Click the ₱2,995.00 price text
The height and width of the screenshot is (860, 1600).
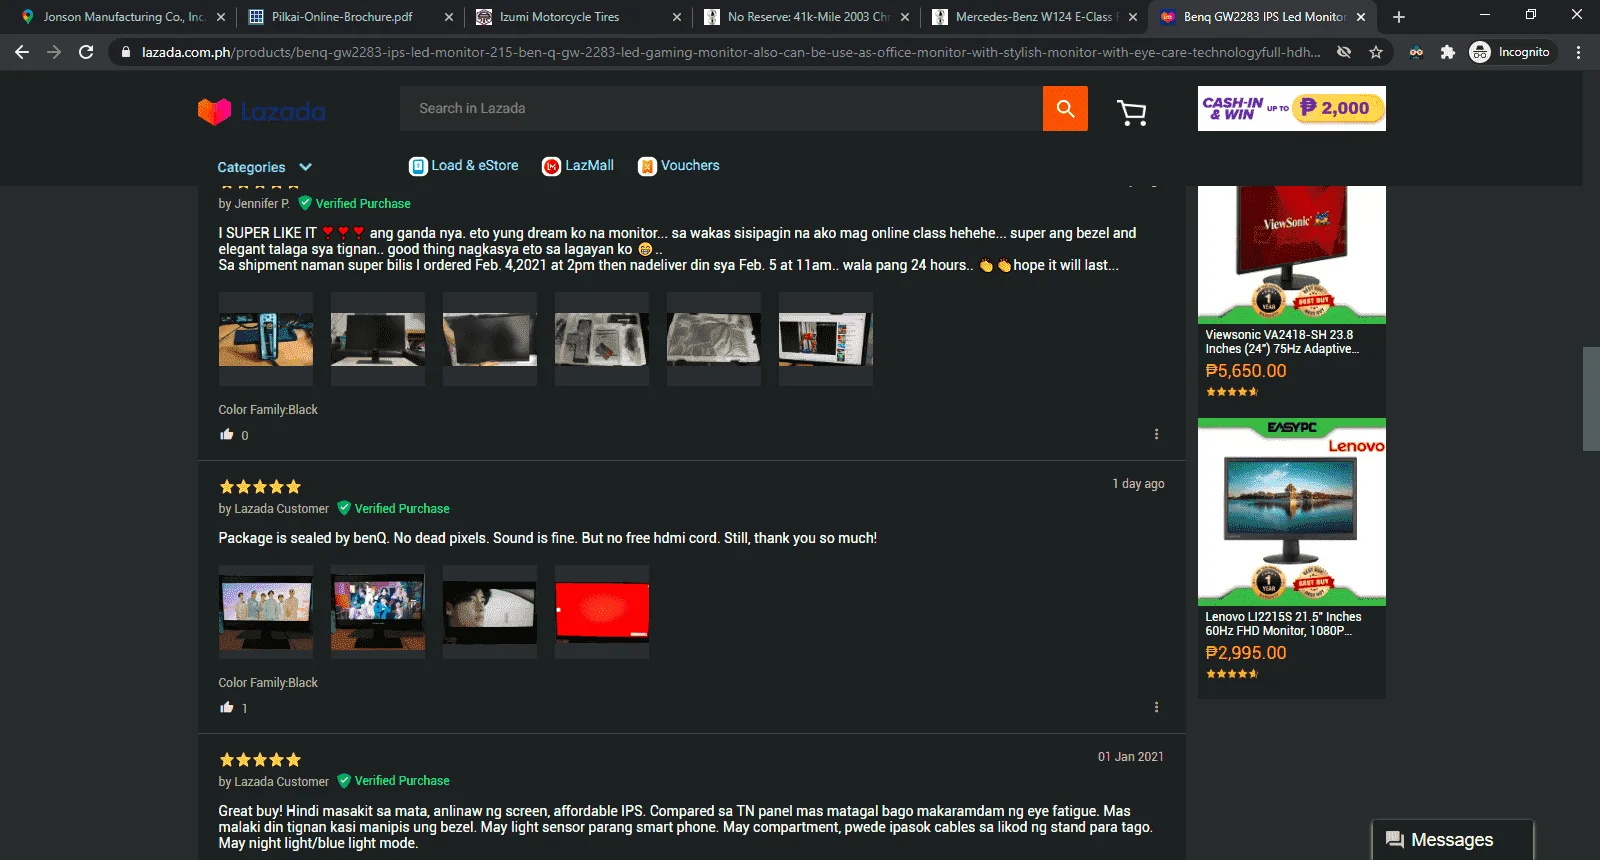[x=1246, y=653]
